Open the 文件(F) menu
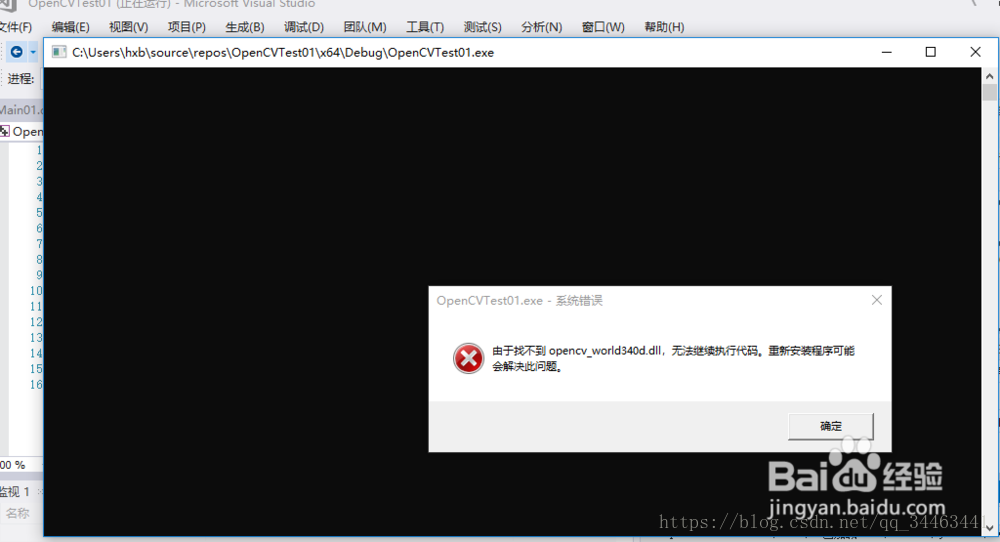 (16, 27)
